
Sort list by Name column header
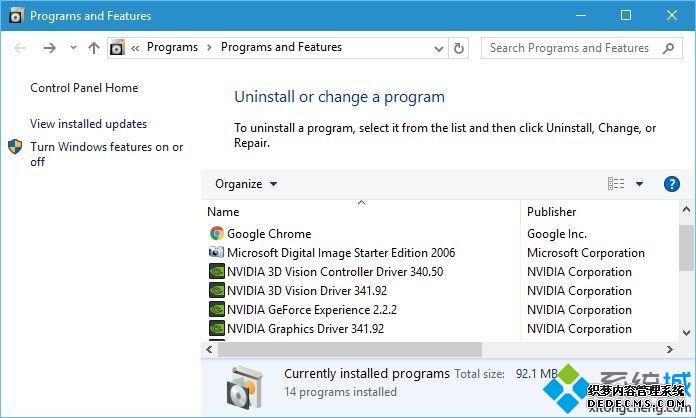coord(223,212)
